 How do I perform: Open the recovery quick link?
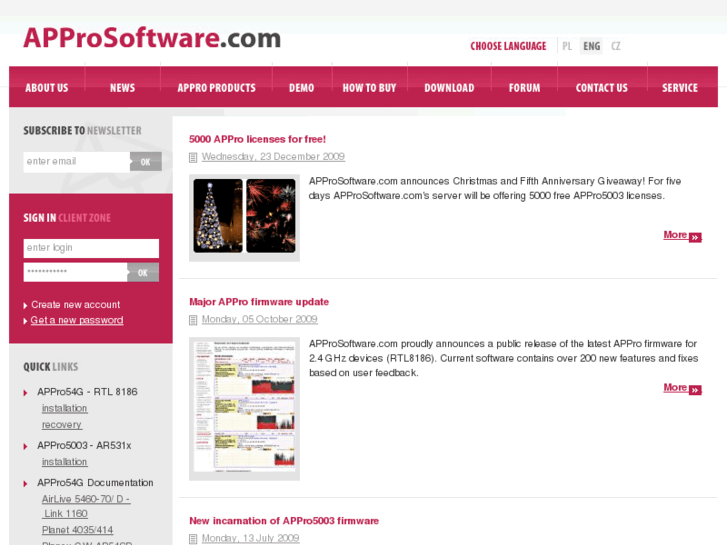pos(62,425)
